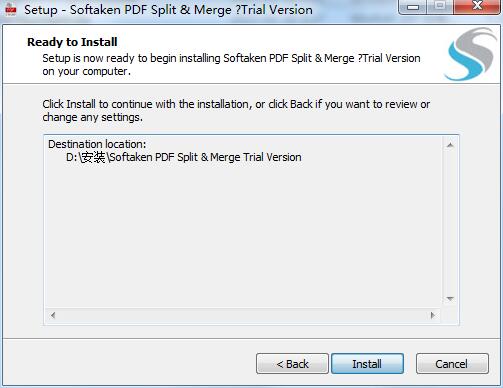Click the setup icon in title bar
The height and width of the screenshot is (388, 503).
click(x=11, y=9)
